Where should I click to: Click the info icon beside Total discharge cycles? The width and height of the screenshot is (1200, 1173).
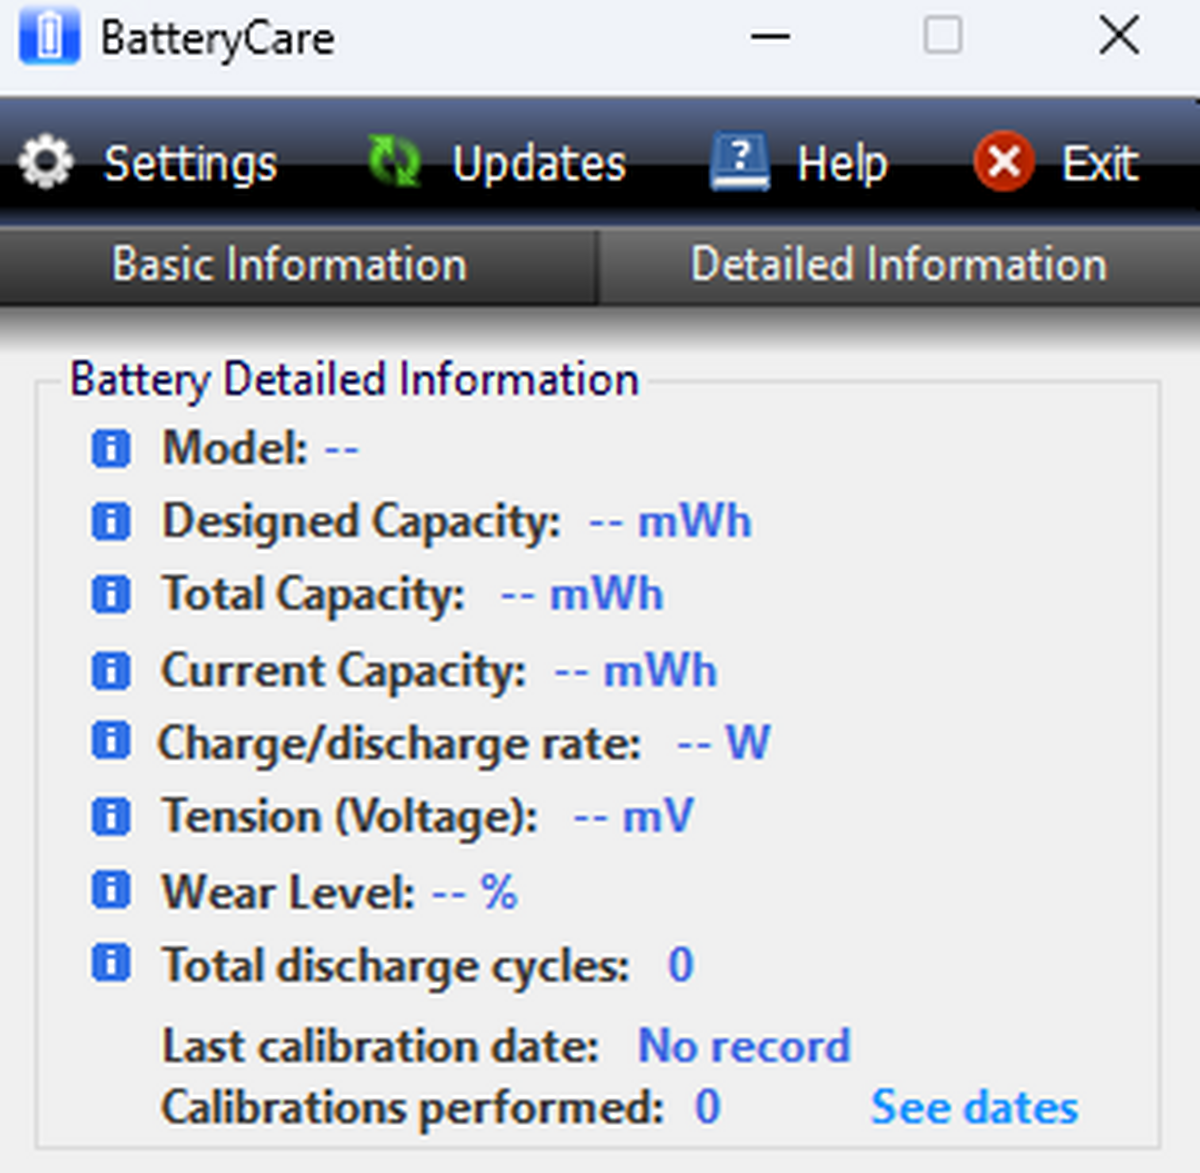coord(111,963)
